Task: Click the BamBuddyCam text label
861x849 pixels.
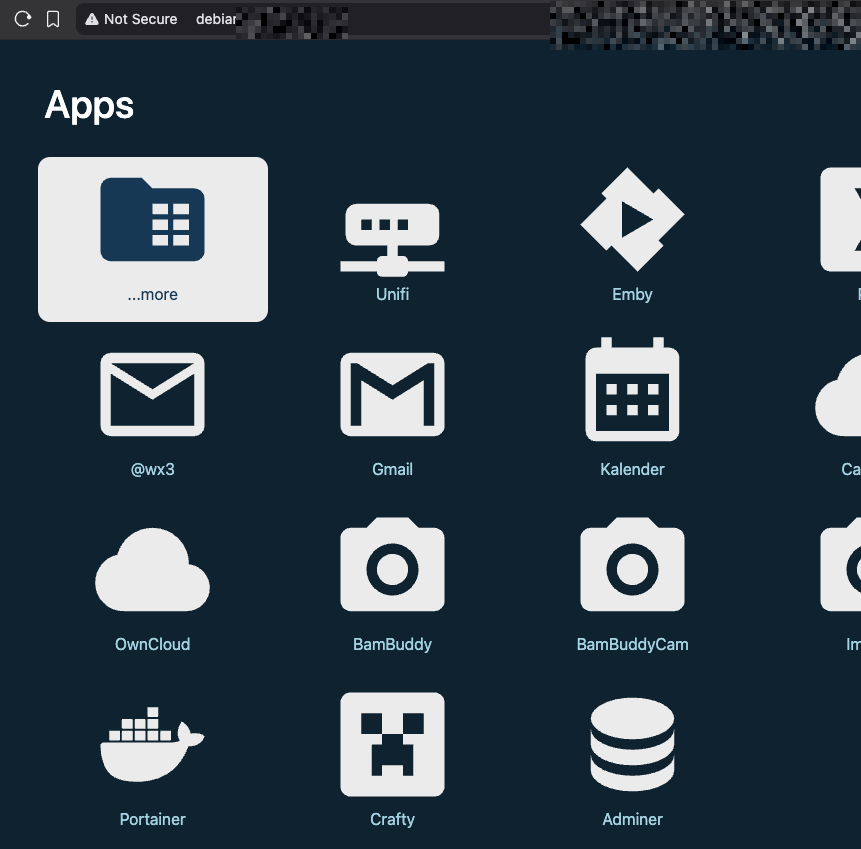Action: [632, 644]
